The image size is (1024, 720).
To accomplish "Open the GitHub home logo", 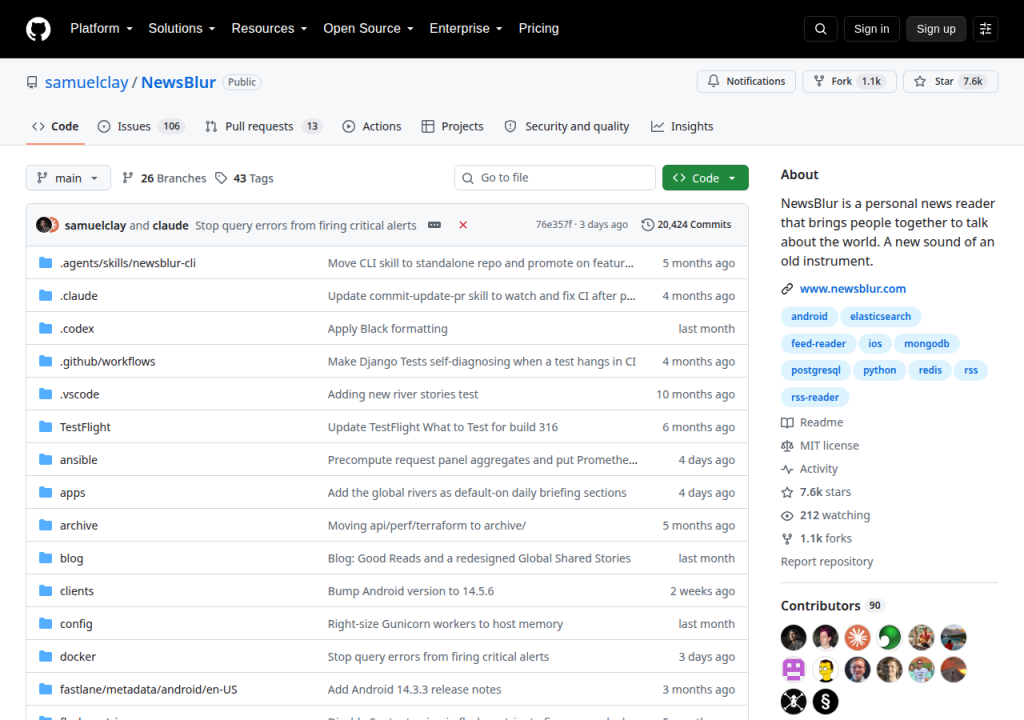I will coord(38,29).
